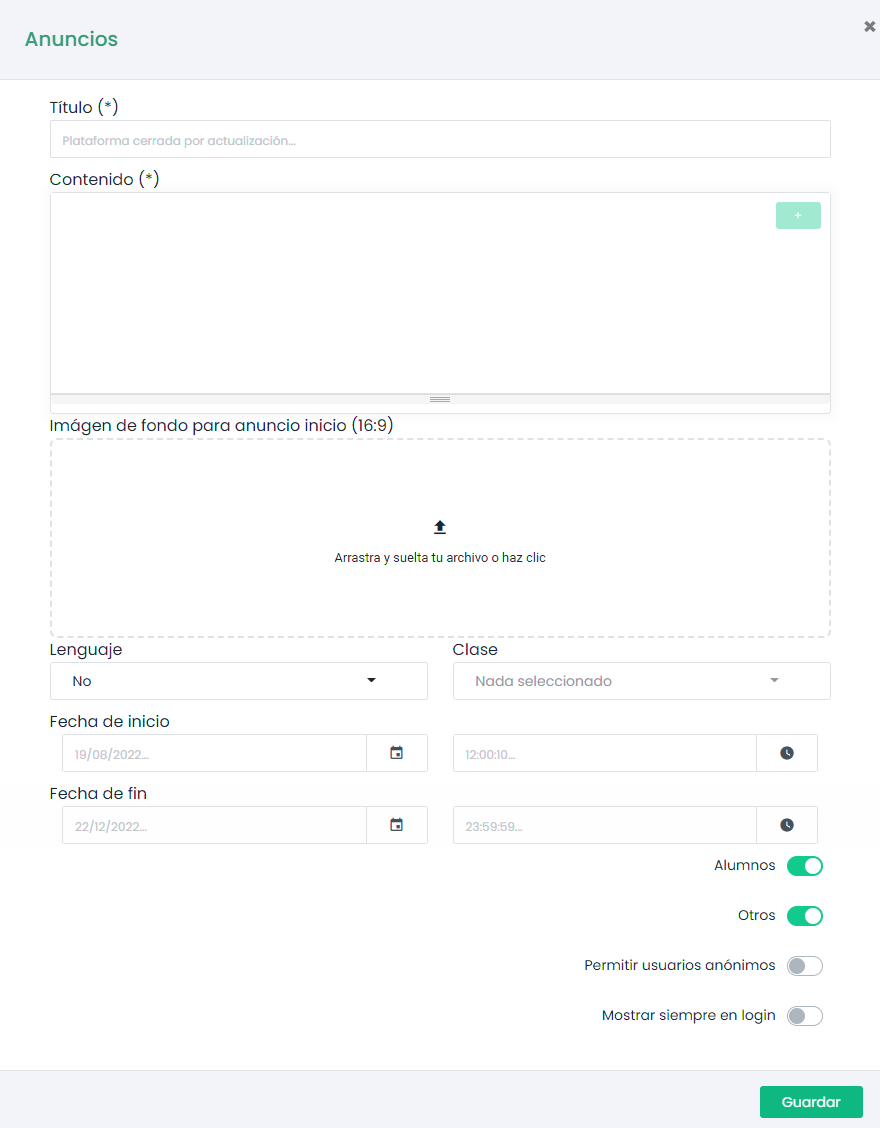Click the Fecha de inicio date field
The height and width of the screenshot is (1128, 880).
[x=214, y=753]
